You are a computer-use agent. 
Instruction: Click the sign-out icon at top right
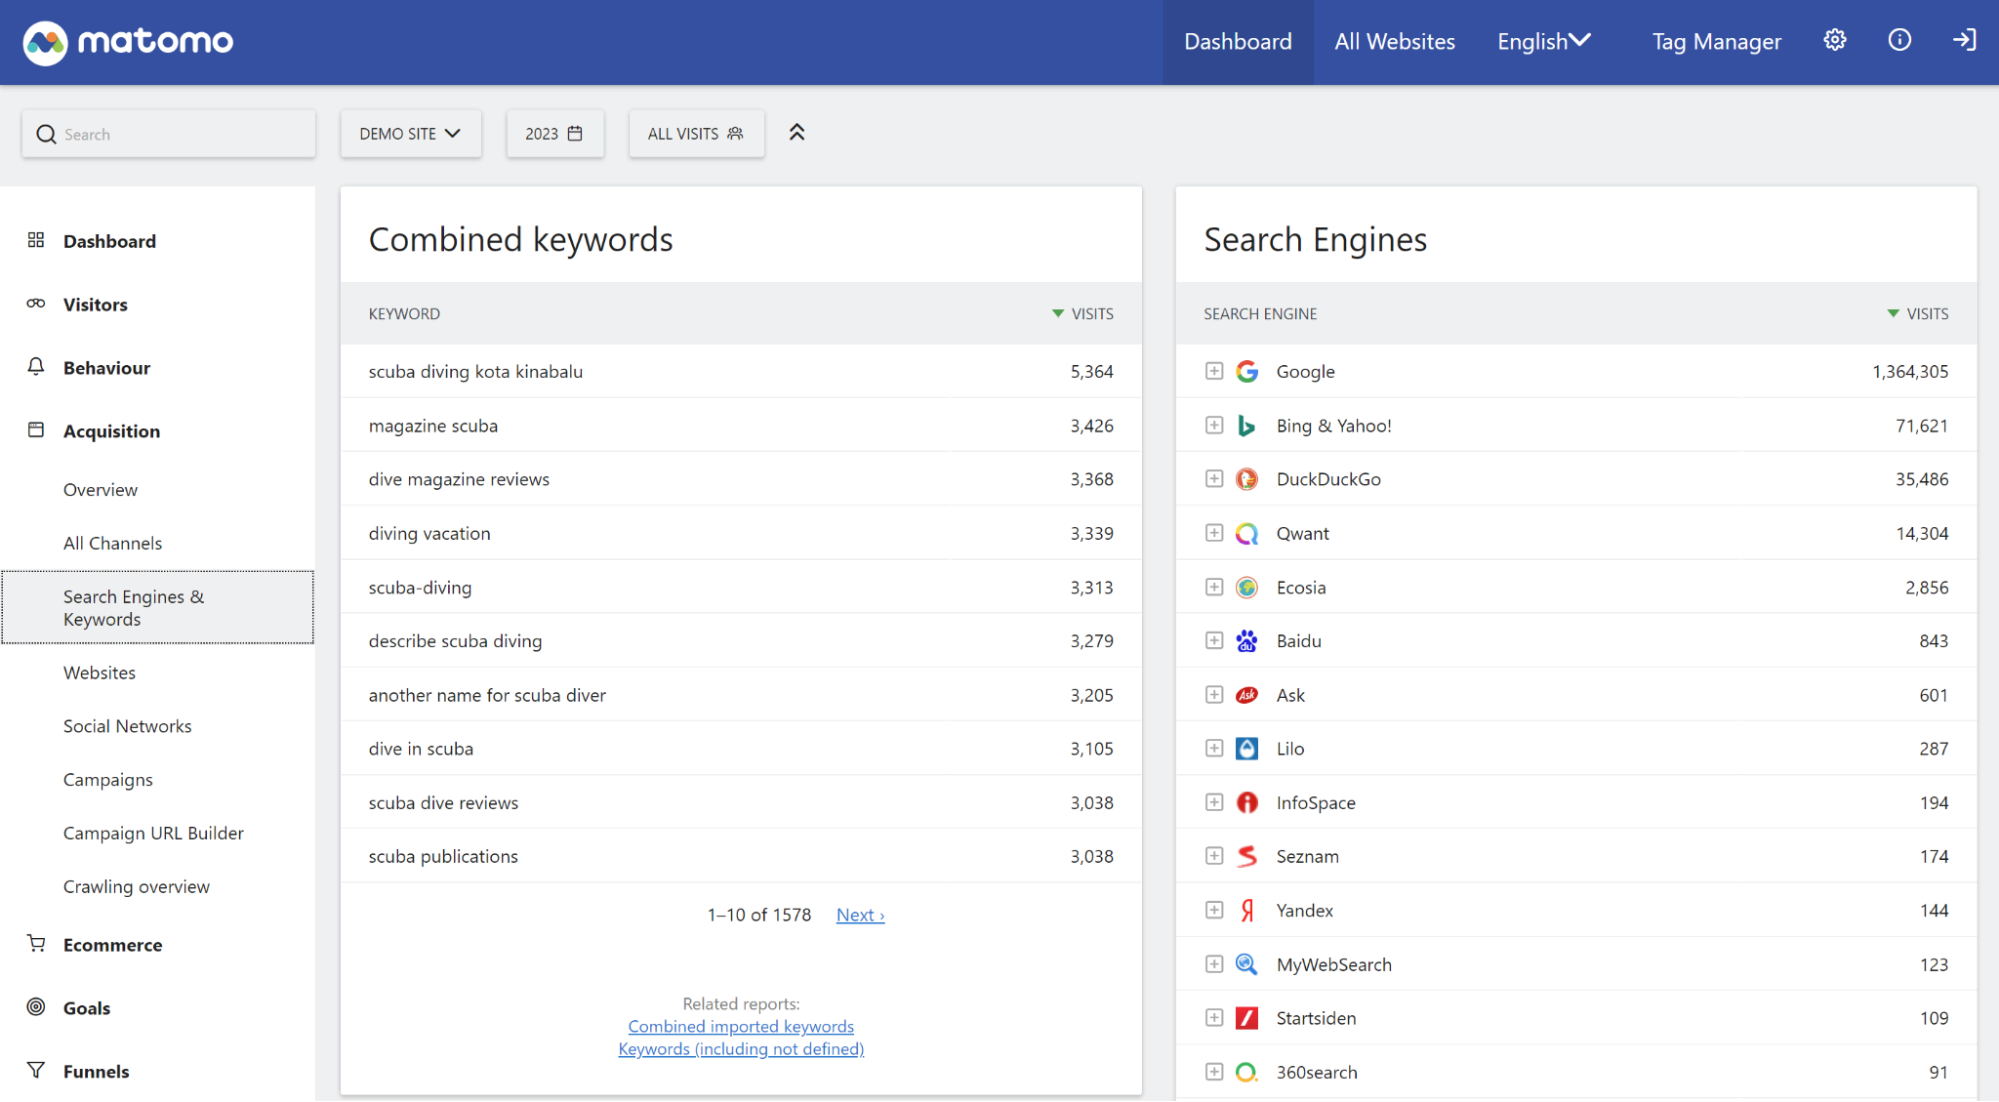click(x=1962, y=40)
